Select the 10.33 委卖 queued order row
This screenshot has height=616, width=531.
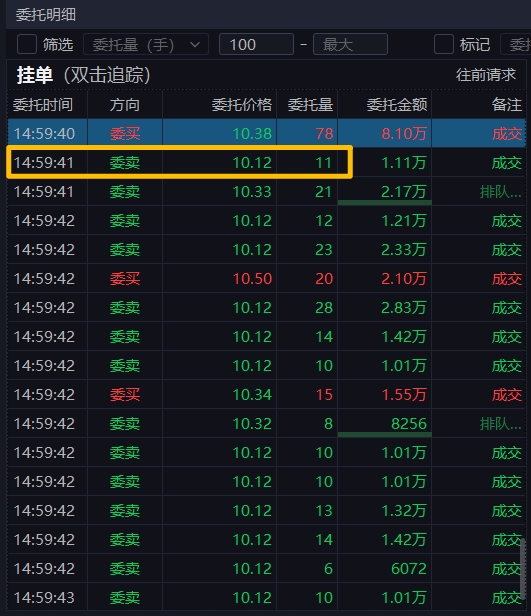pos(266,191)
